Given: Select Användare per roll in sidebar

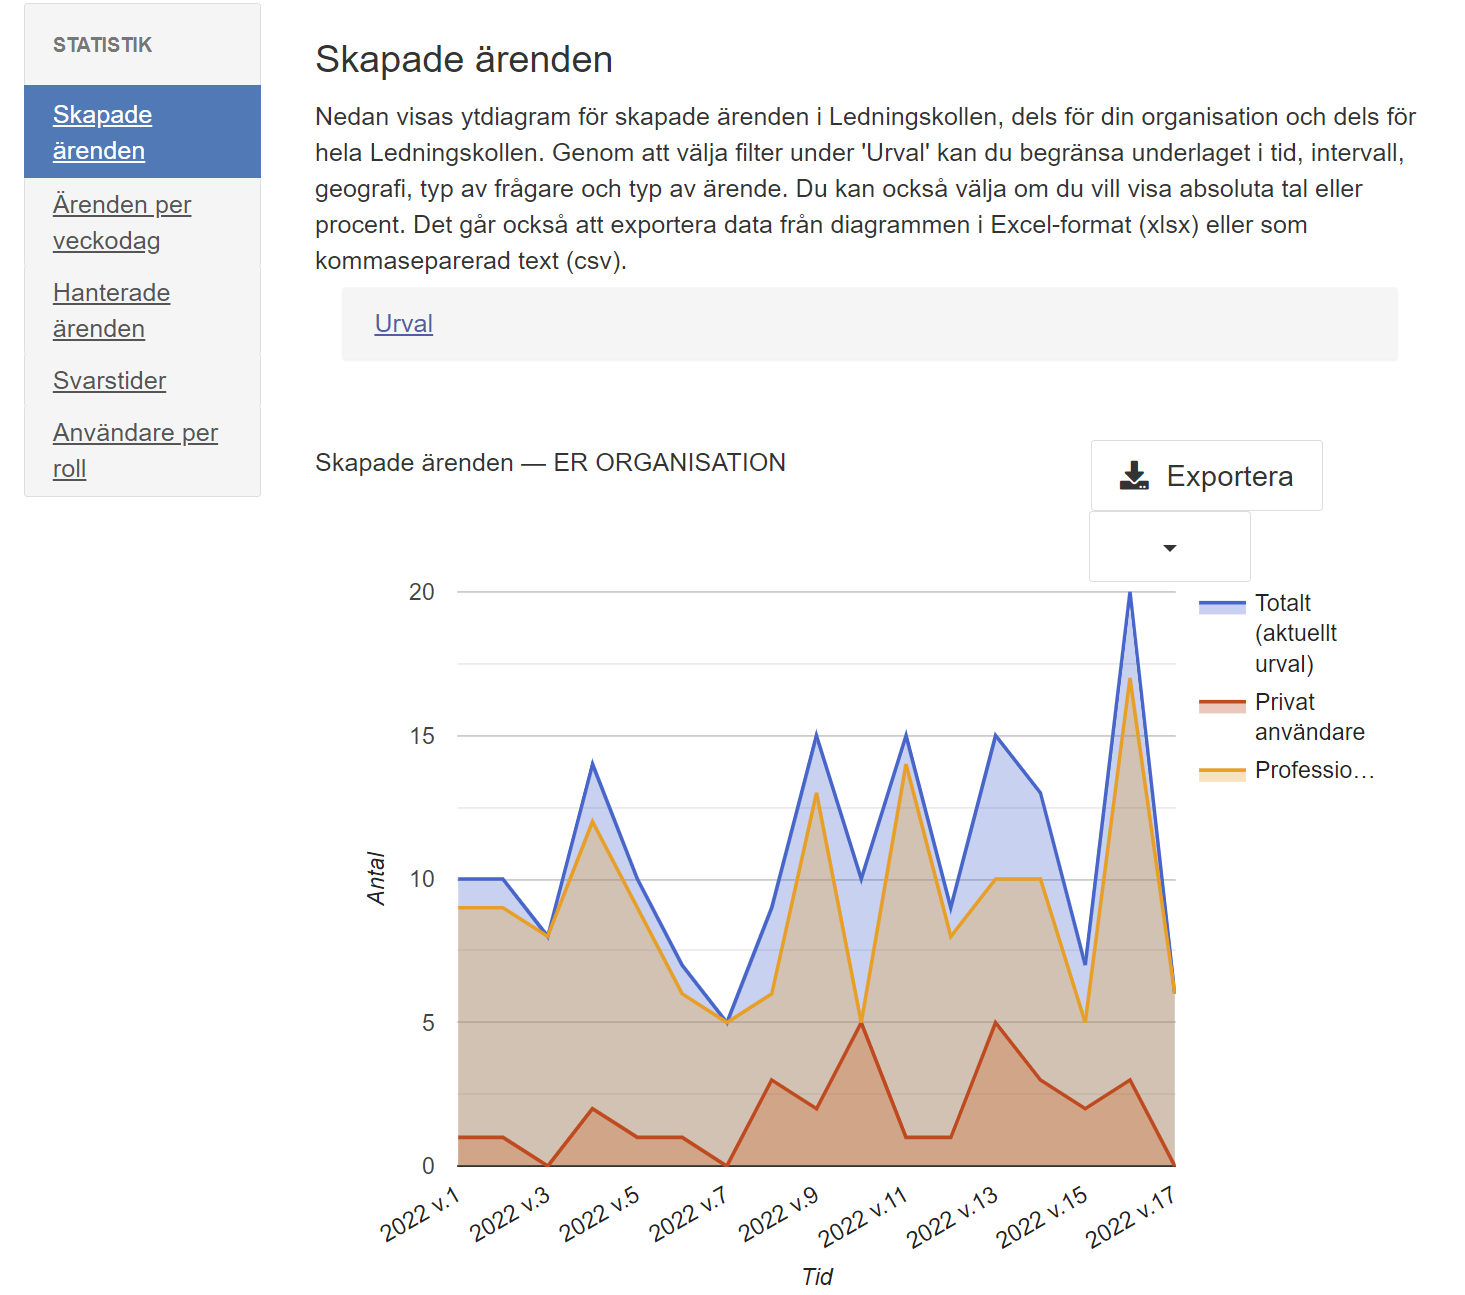Looking at the screenshot, I should click(x=135, y=450).
